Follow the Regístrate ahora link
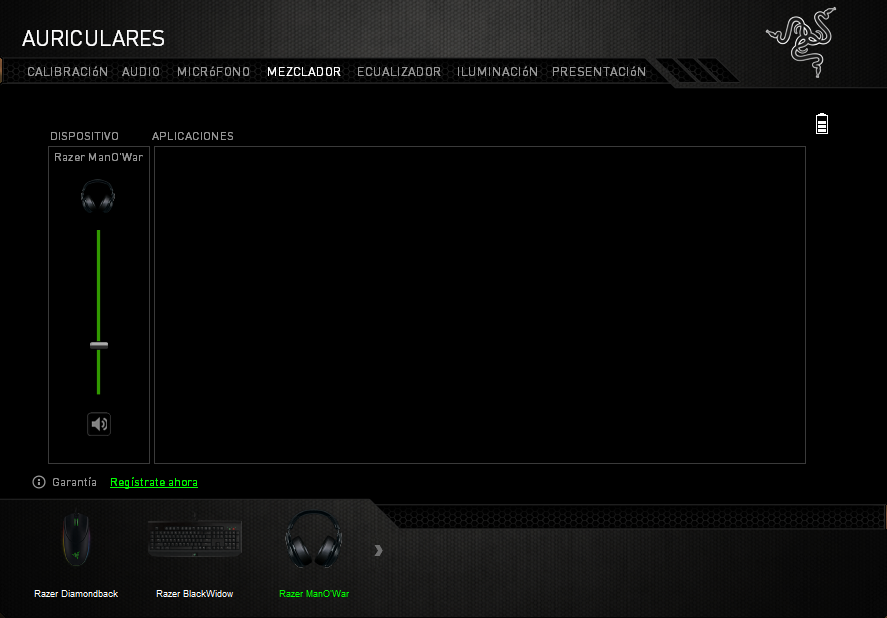887x618 pixels. (x=154, y=482)
